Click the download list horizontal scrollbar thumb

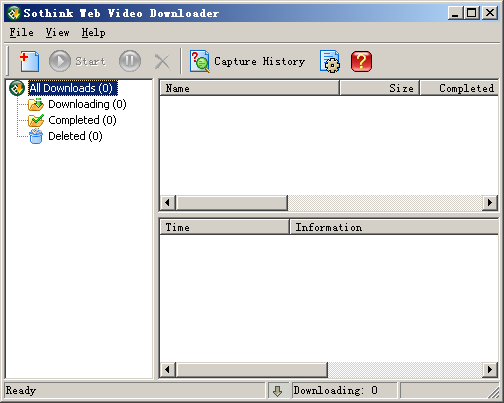click(231, 203)
